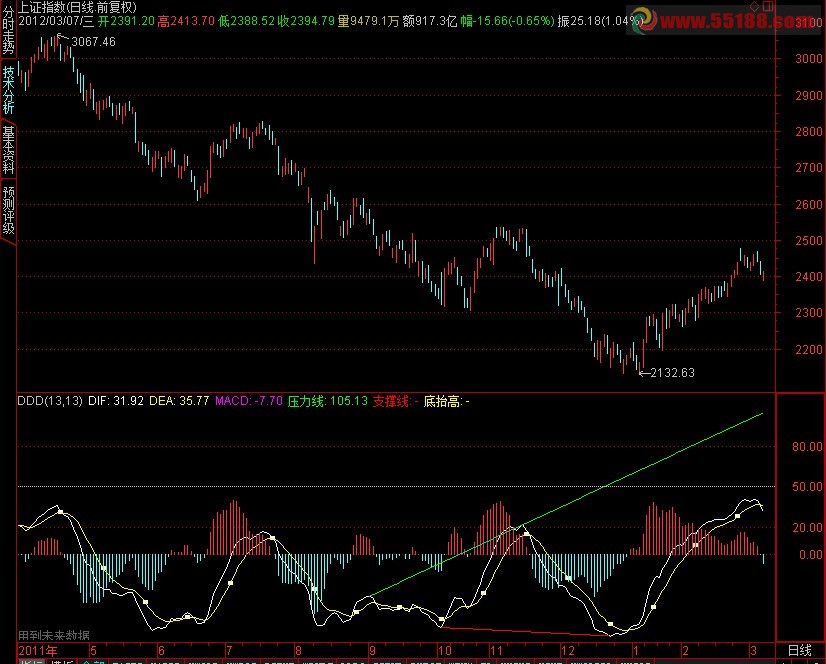The width and height of the screenshot is (826, 664).
Task: Click the 用到未来数据 notice text
Action: (x=54, y=635)
